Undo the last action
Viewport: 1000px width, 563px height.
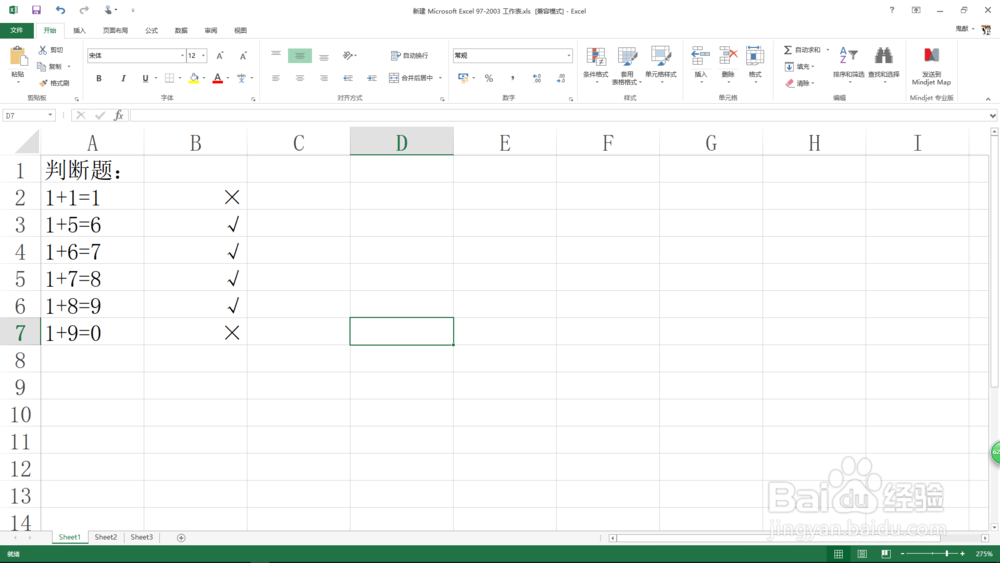[x=60, y=10]
